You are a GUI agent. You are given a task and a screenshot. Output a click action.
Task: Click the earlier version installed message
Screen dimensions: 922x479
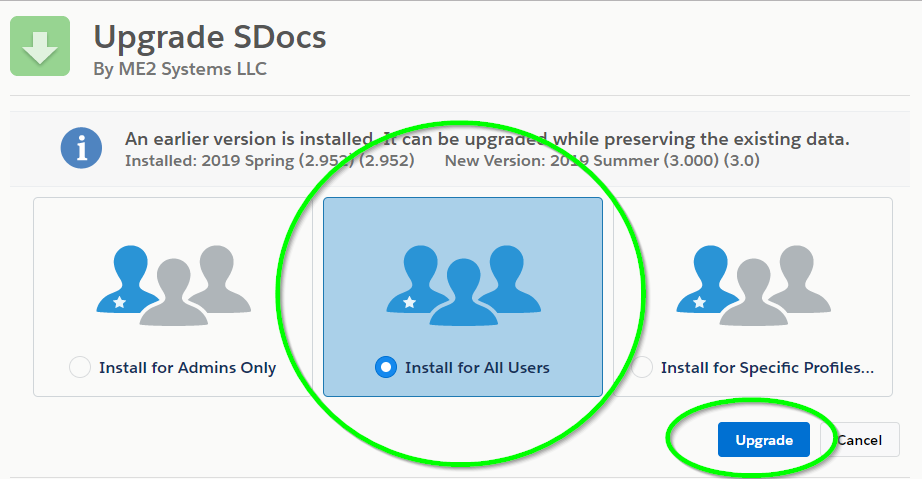(x=487, y=139)
